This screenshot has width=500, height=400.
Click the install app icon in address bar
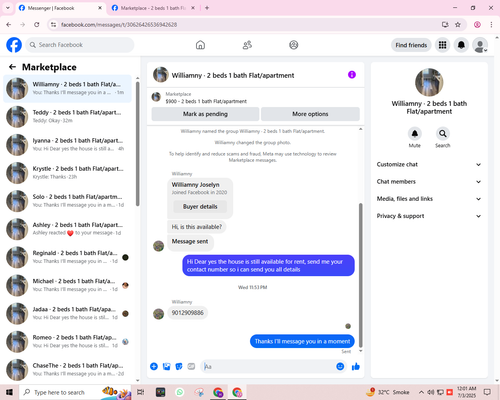coord(445,24)
